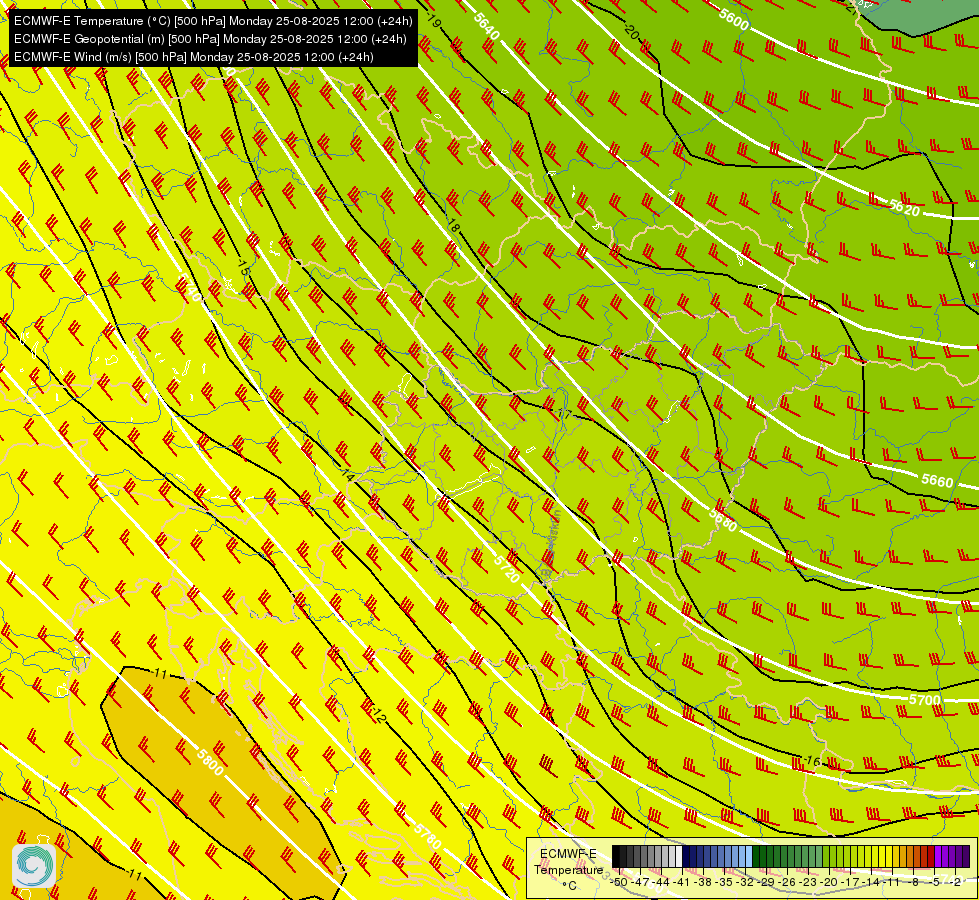
Task: Click the -12 isotherm label on the map
Action: [379, 715]
